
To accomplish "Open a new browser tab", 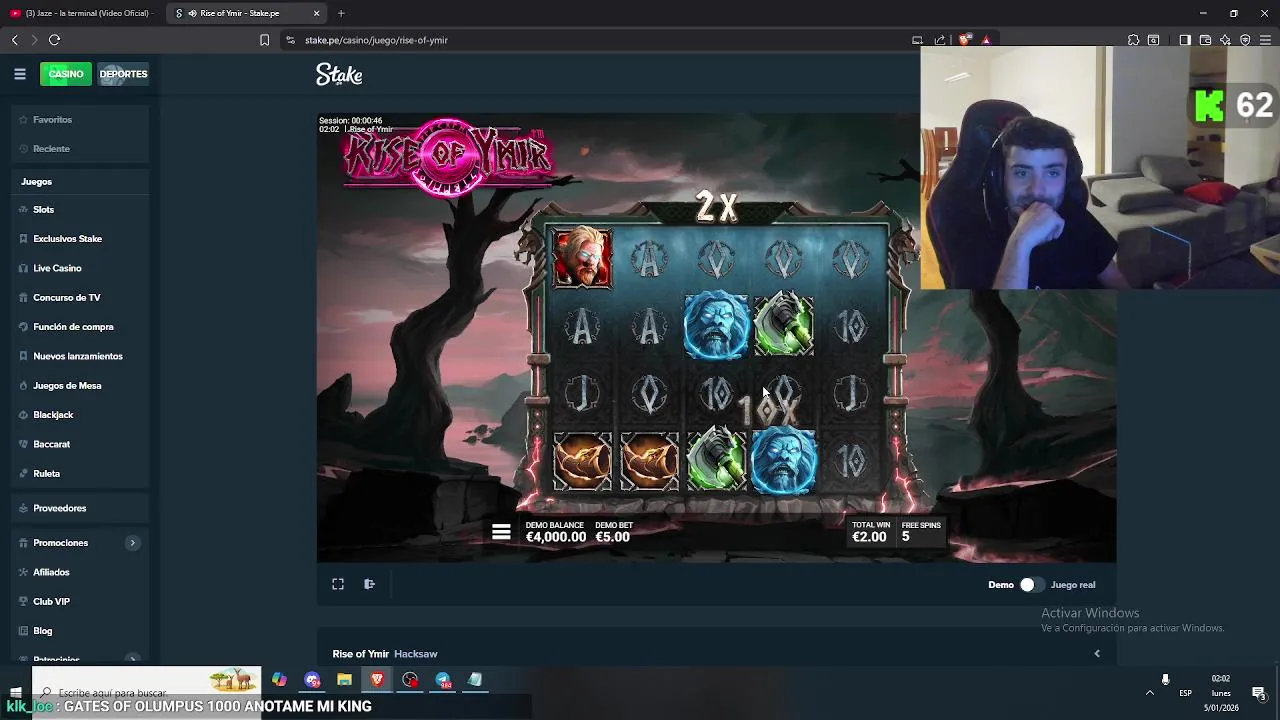I will coord(341,13).
